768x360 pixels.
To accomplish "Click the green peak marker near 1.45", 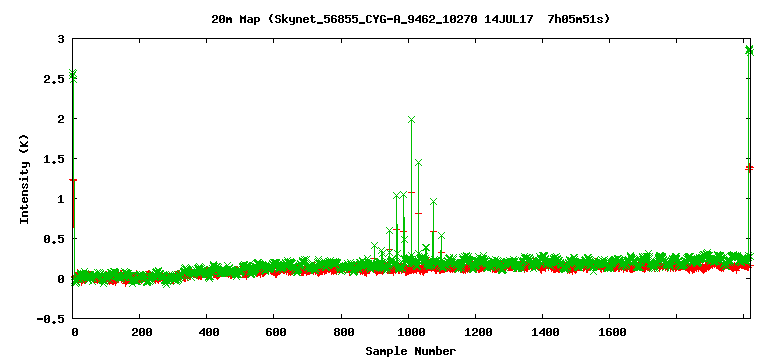I will coord(418,163).
